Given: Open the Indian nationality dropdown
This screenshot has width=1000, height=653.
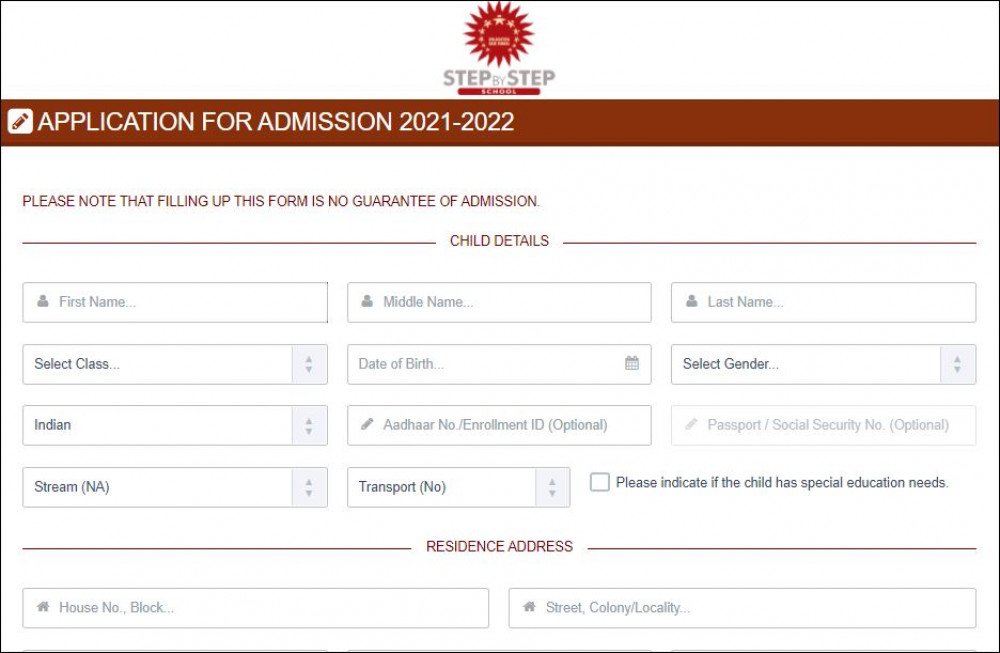Looking at the screenshot, I should (x=175, y=425).
